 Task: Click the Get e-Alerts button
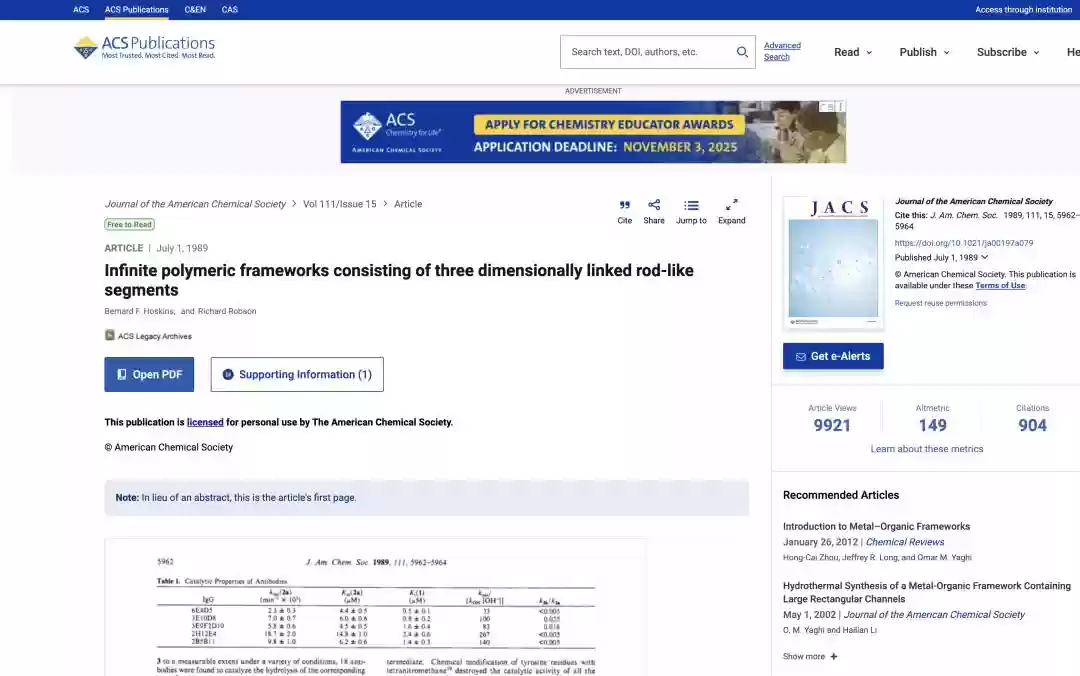pos(833,357)
